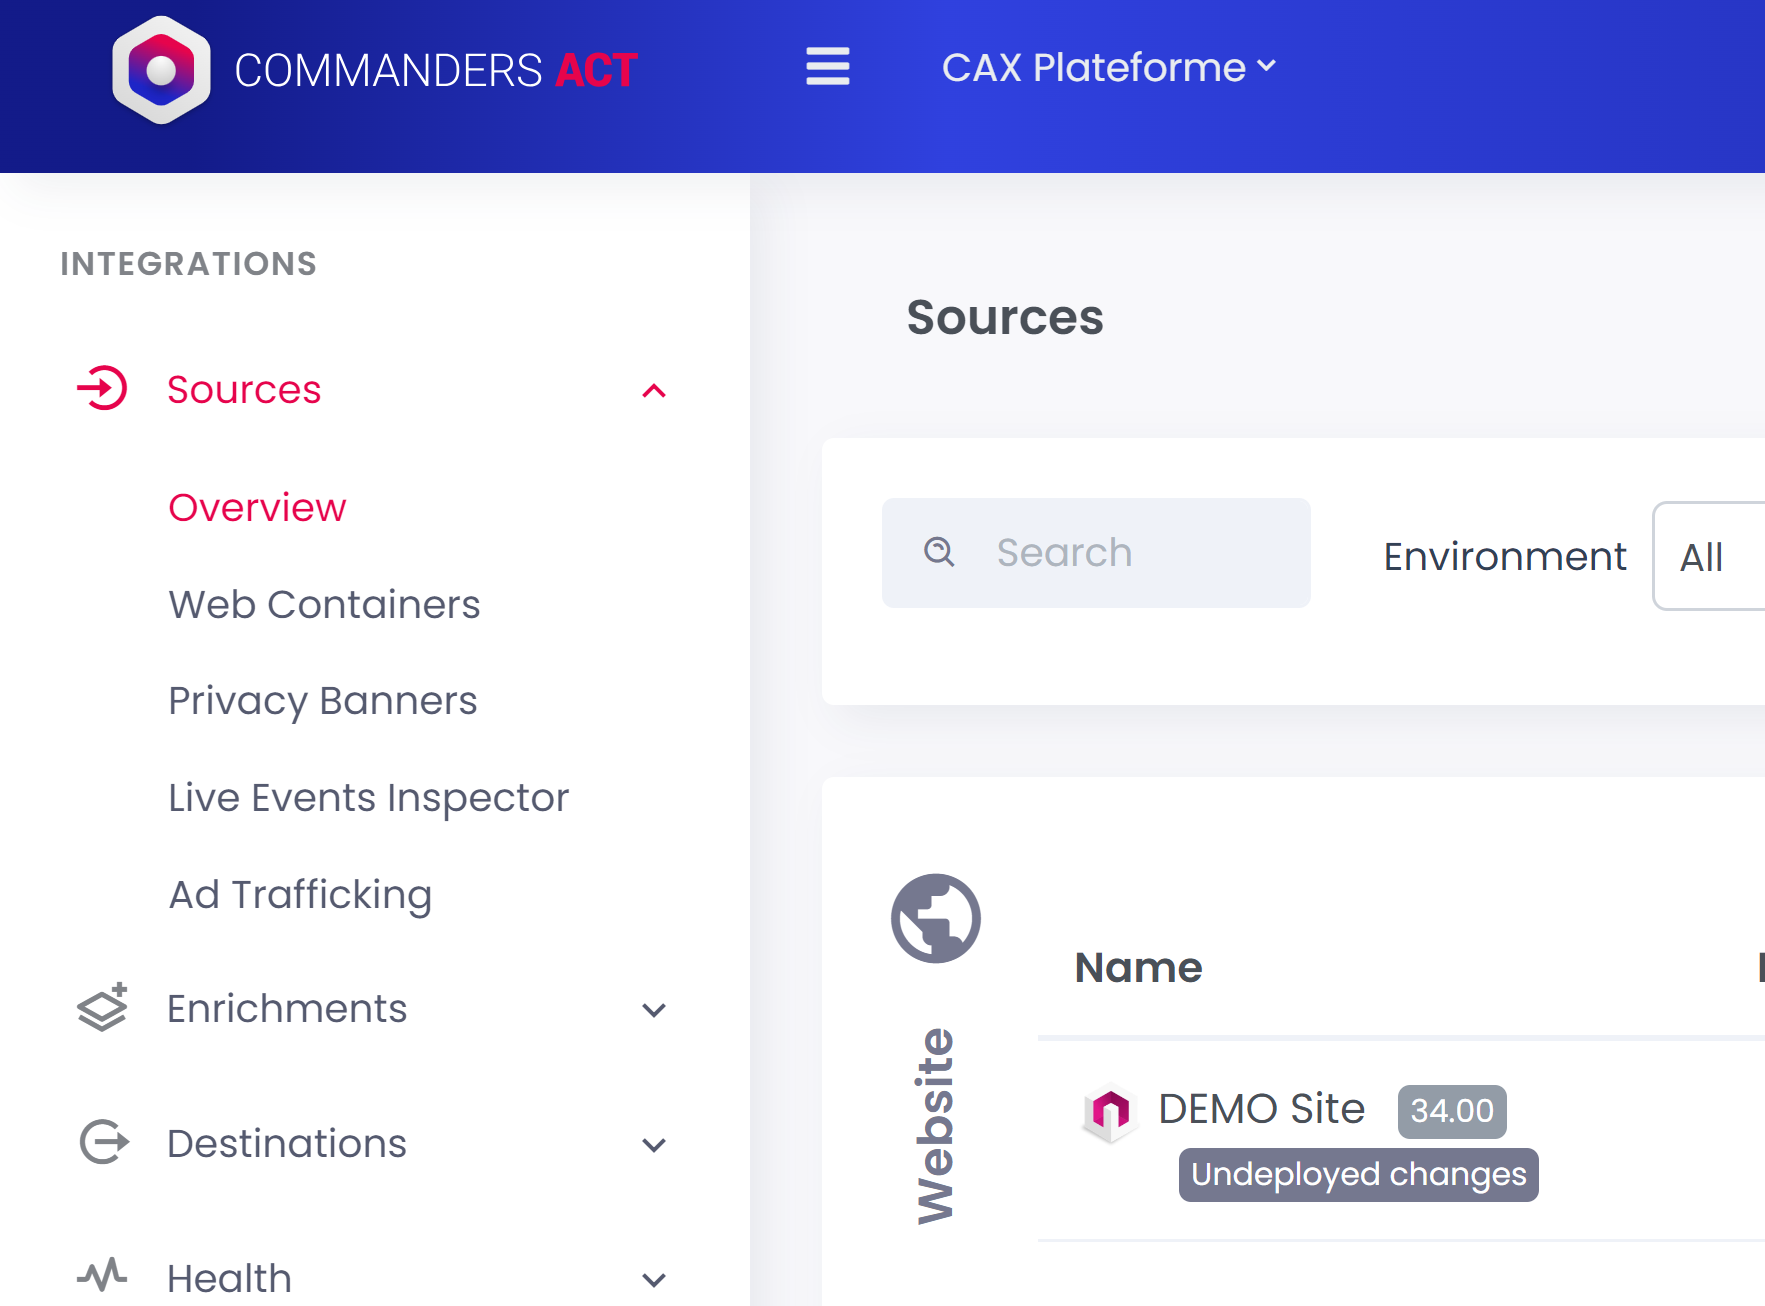Click the search magnifier icon
The width and height of the screenshot is (1765, 1306).
[939, 552]
